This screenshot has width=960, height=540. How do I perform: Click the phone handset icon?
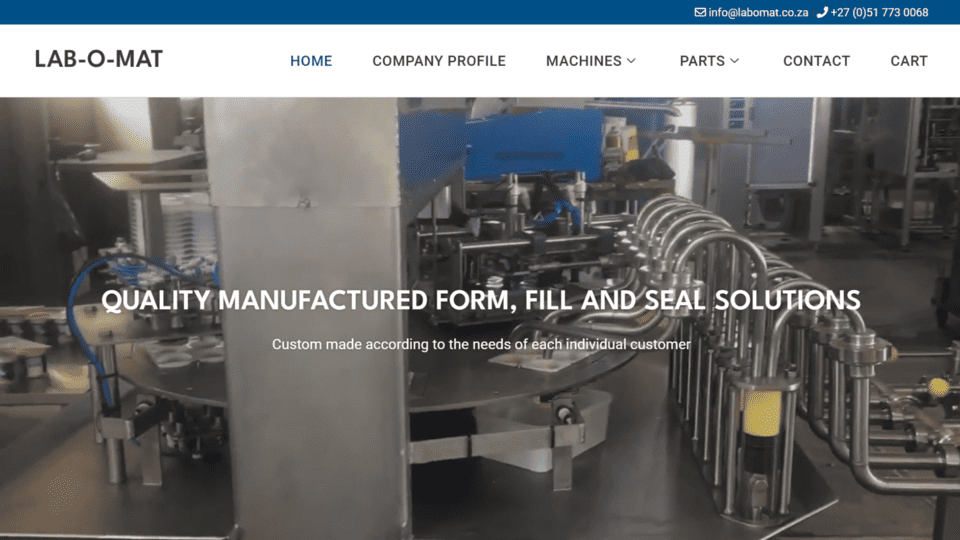(822, 12)
